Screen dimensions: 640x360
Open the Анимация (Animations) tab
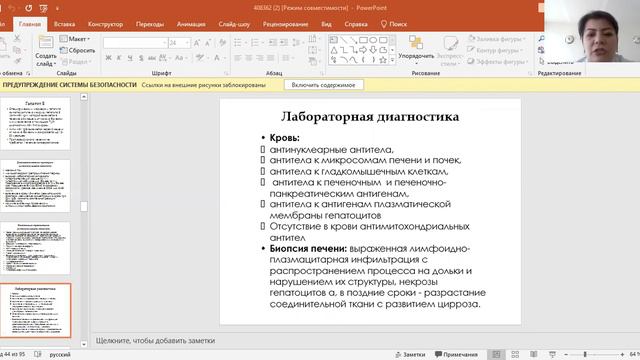pos(191,24)
